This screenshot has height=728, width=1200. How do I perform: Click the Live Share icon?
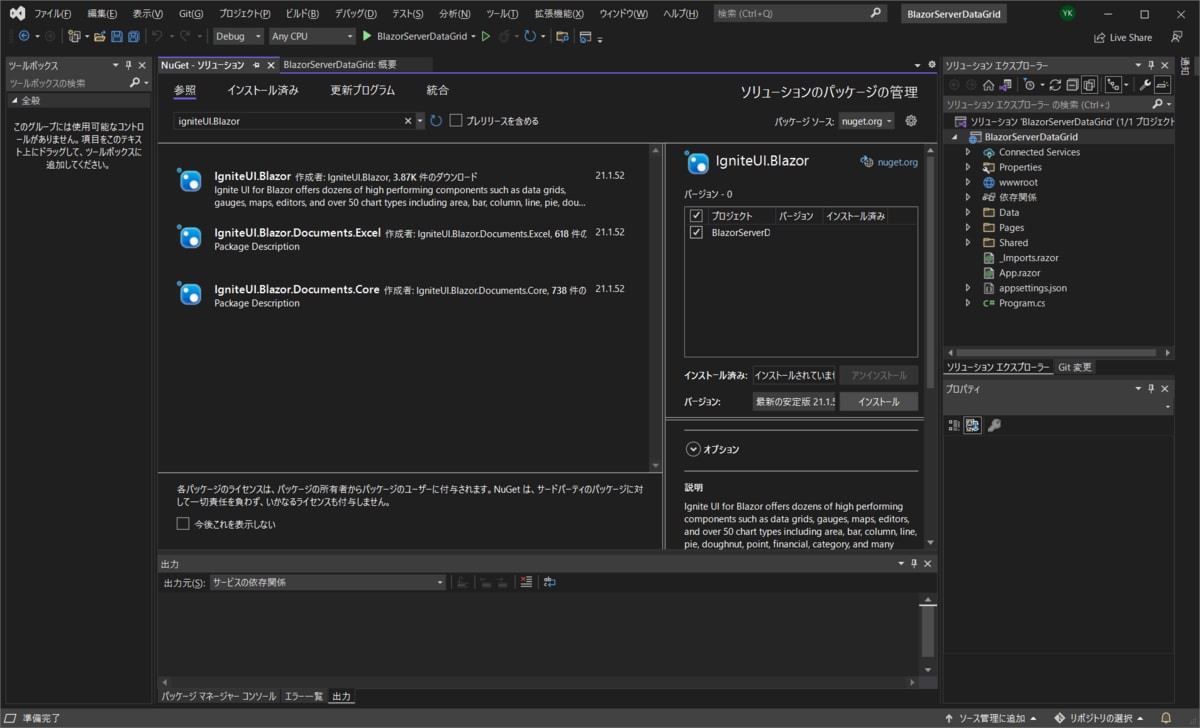1101,37
